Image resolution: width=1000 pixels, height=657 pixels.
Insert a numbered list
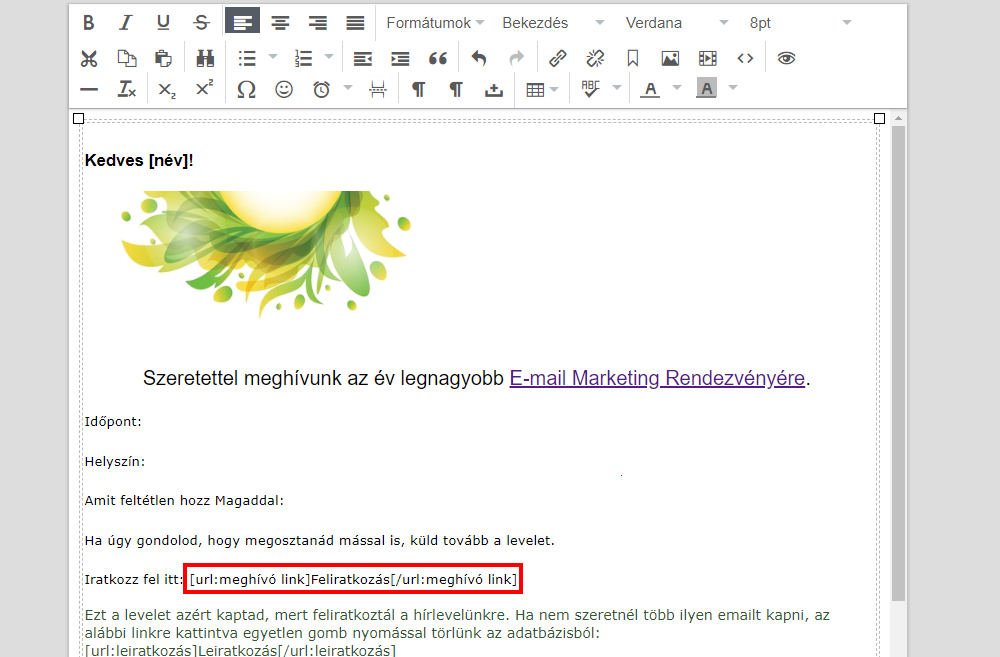(x=303, y=59)
